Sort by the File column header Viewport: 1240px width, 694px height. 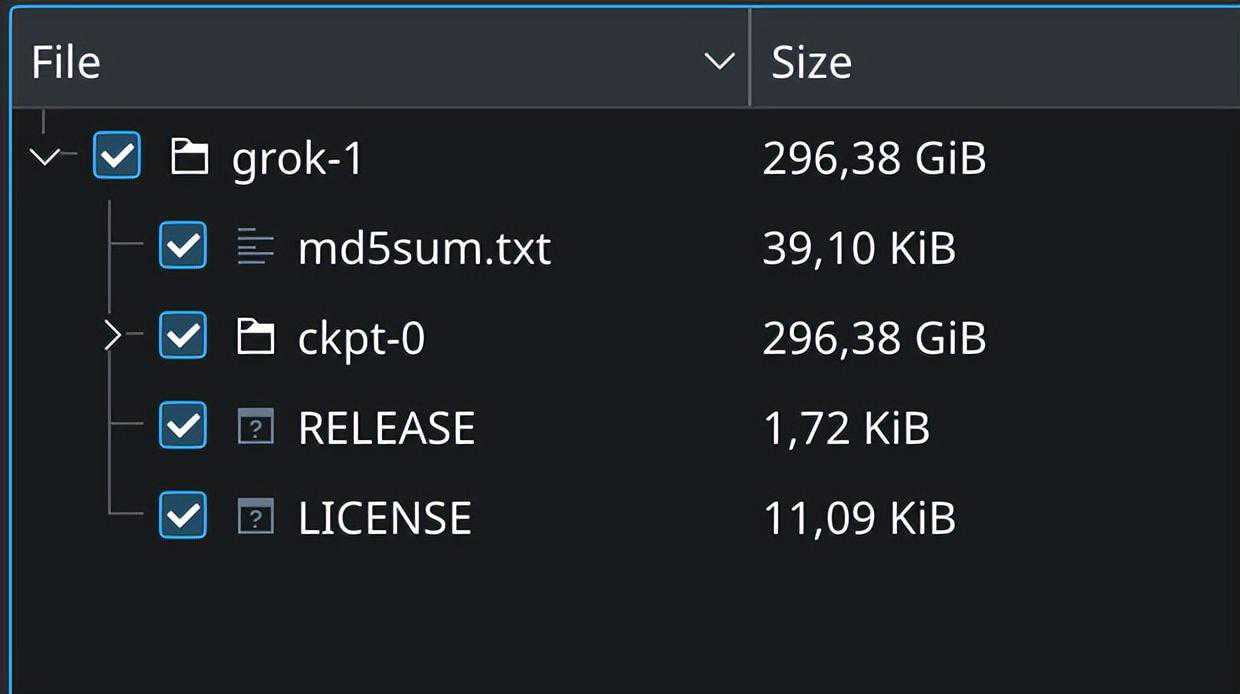(66, 62)
